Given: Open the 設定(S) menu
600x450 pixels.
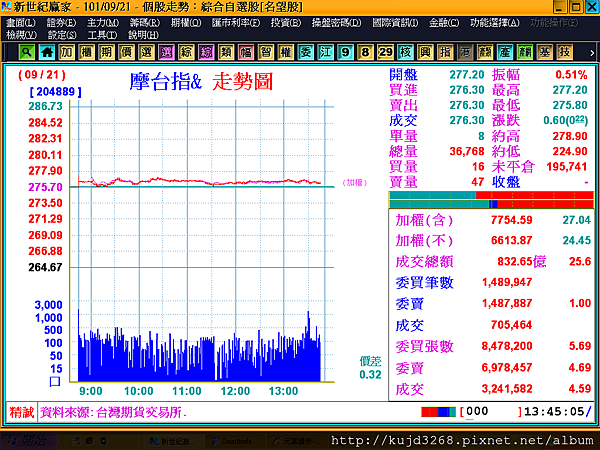Looking at the screenshot, I should [x=62, y=35].
